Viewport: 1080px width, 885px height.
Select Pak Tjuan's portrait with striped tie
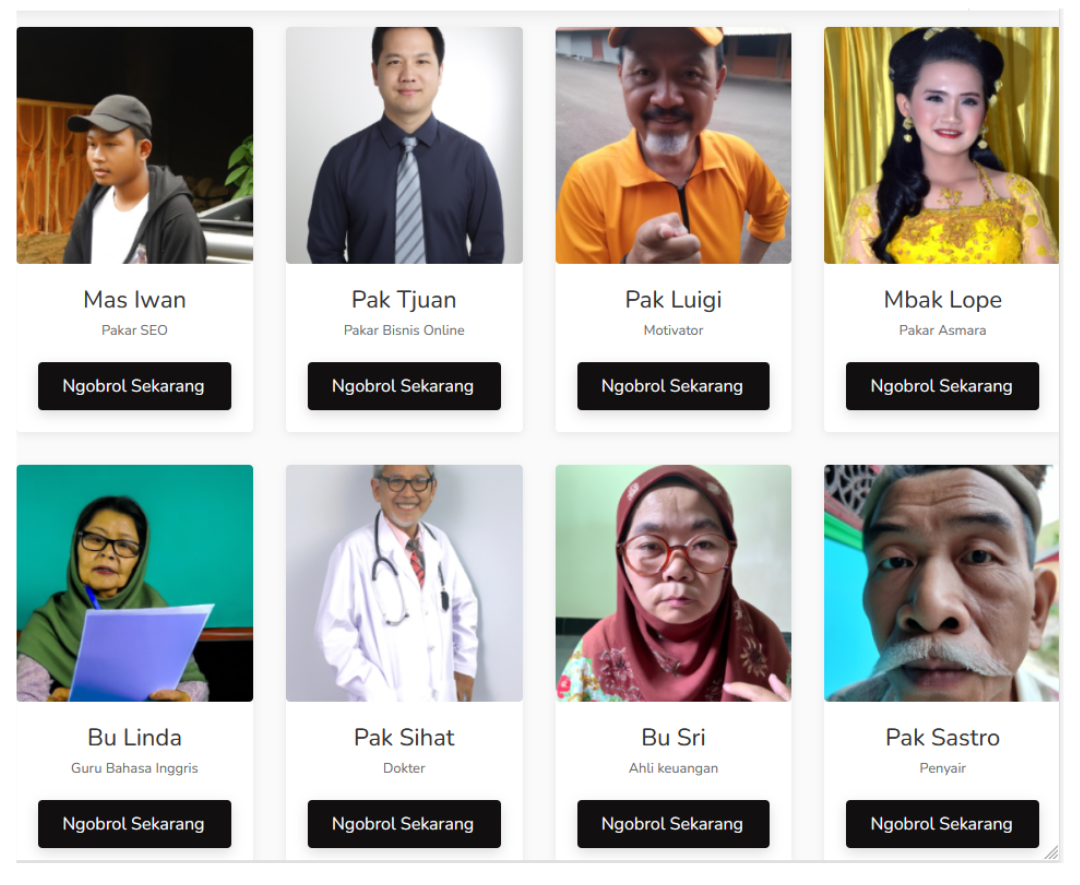[404, 145]
